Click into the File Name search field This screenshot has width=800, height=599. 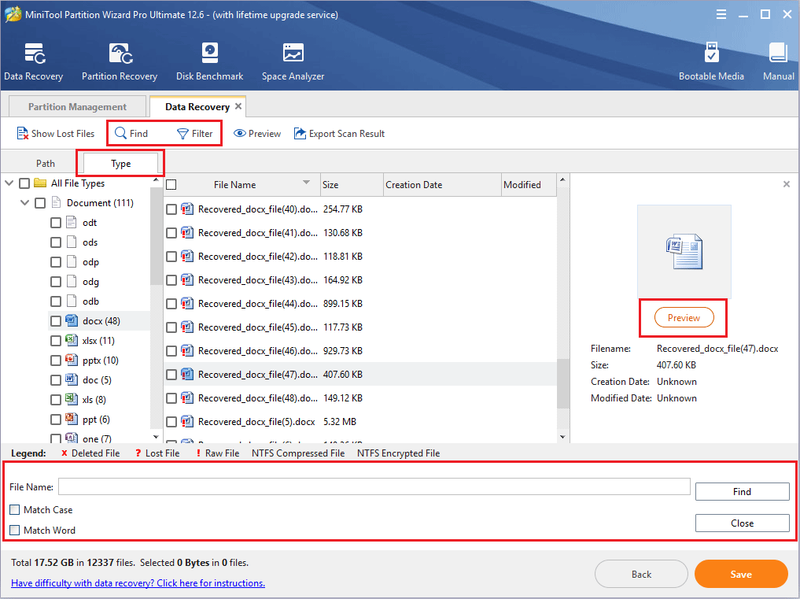(x=374, y=486)
